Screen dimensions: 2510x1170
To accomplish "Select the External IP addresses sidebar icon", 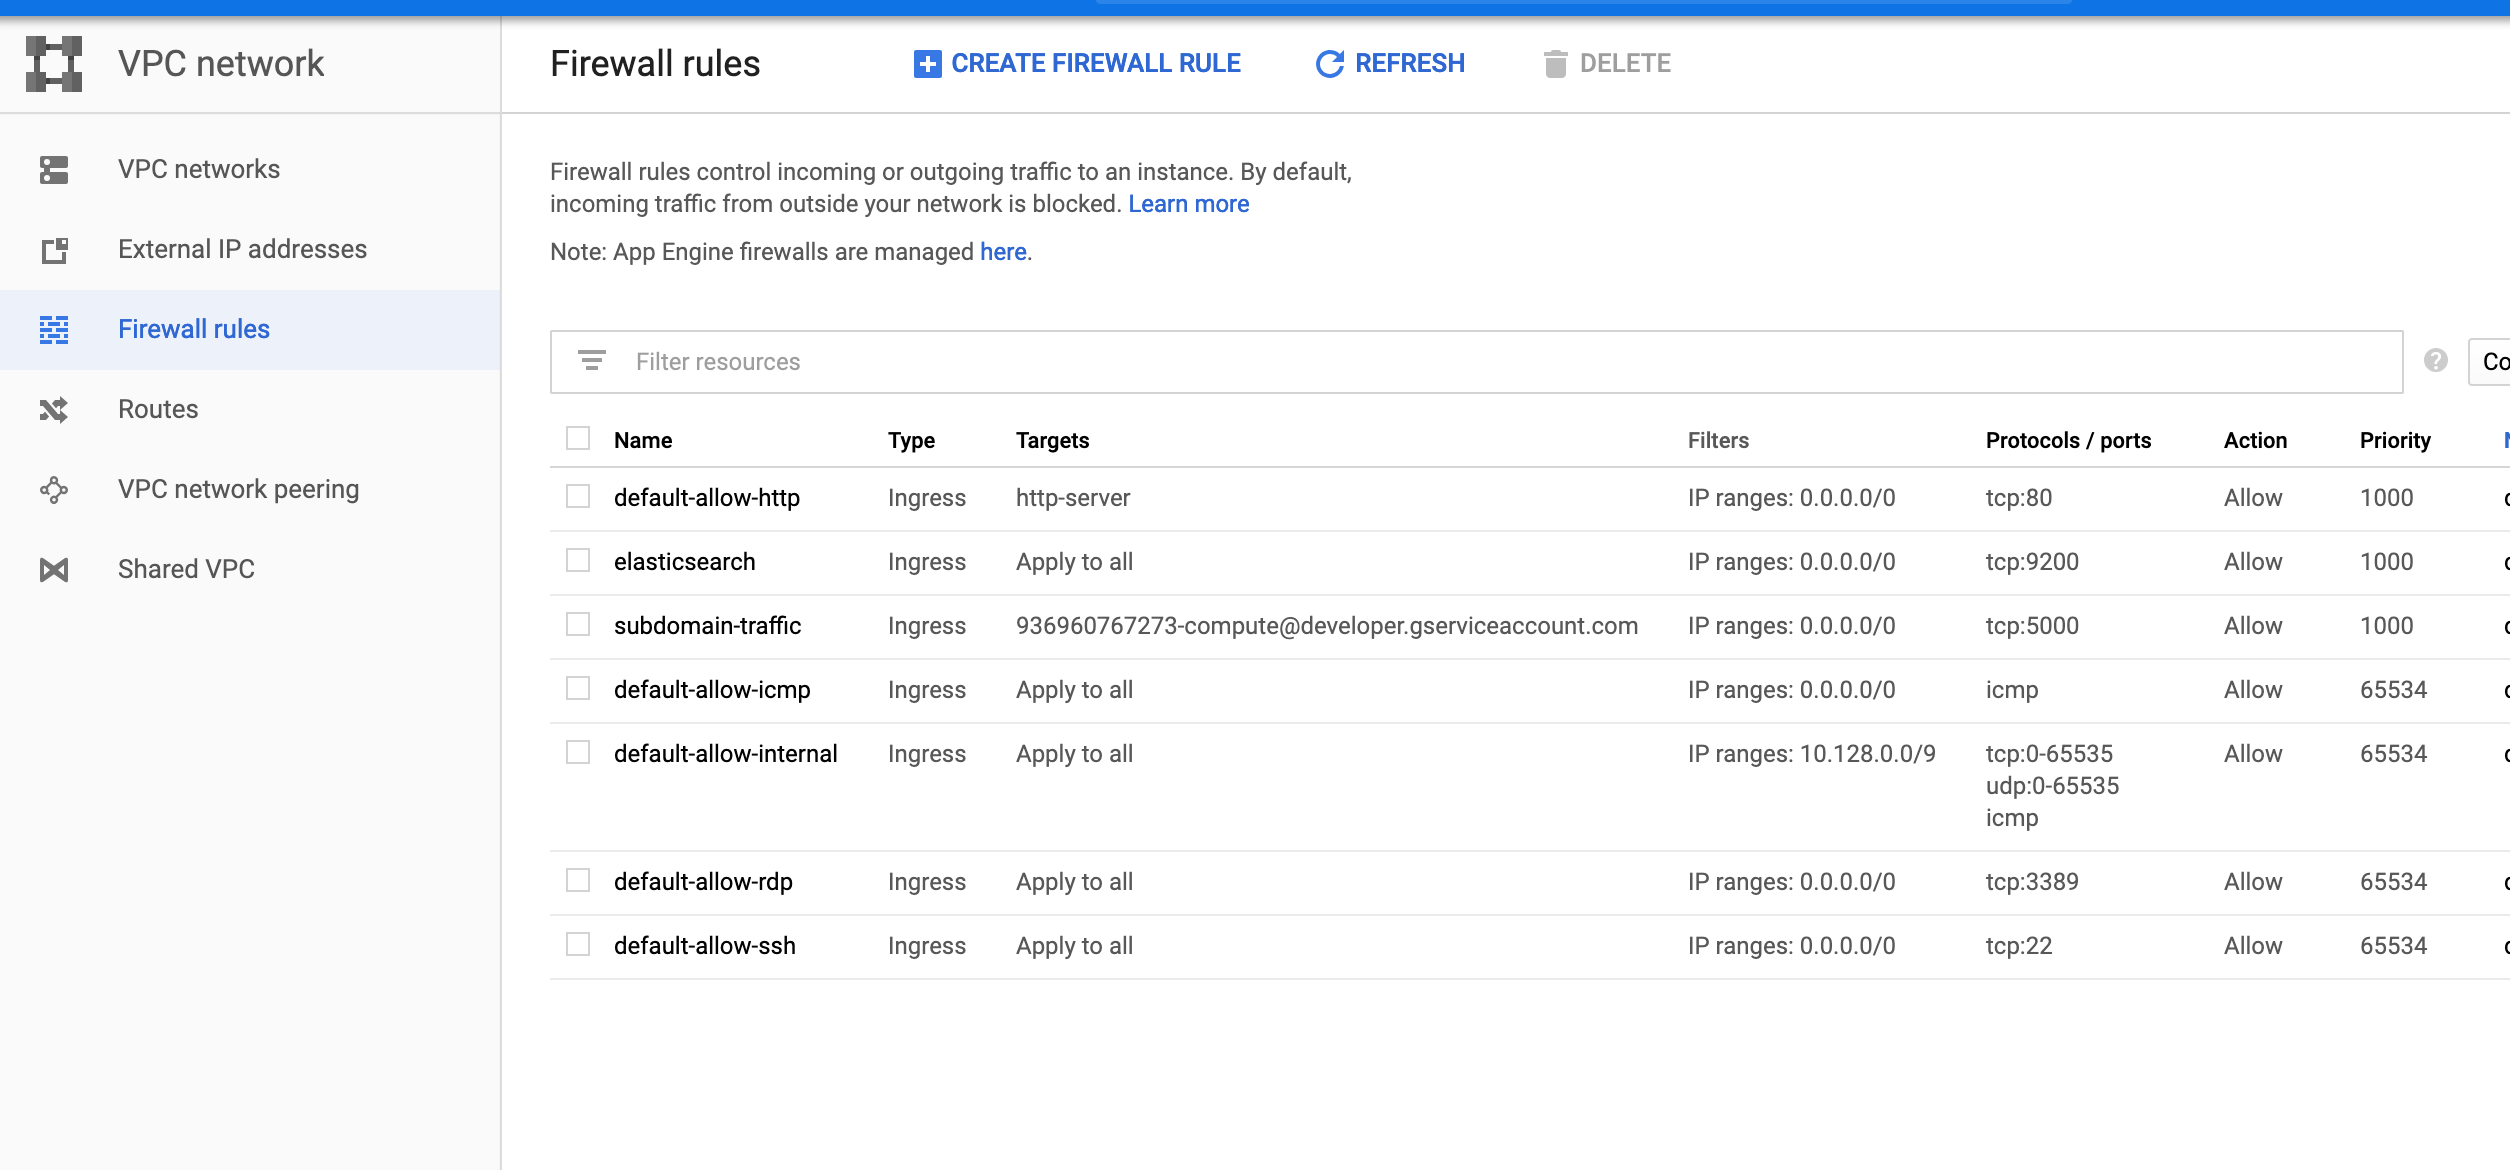I will point(55,248).
